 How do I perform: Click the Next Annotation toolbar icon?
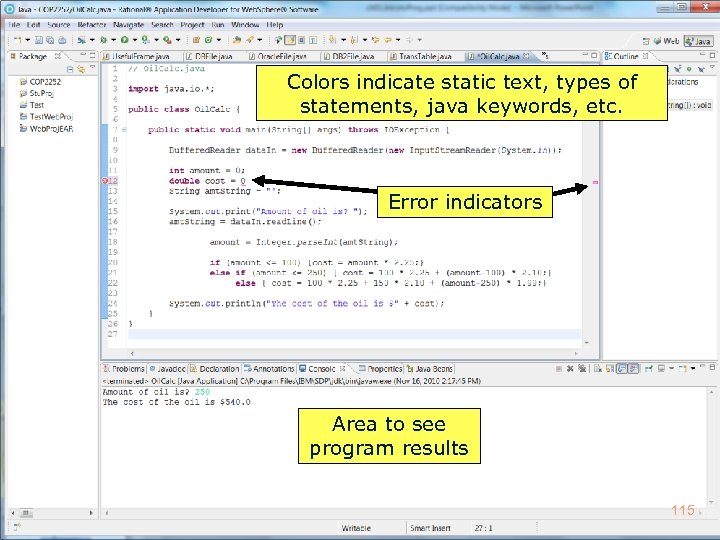point(332,40)
